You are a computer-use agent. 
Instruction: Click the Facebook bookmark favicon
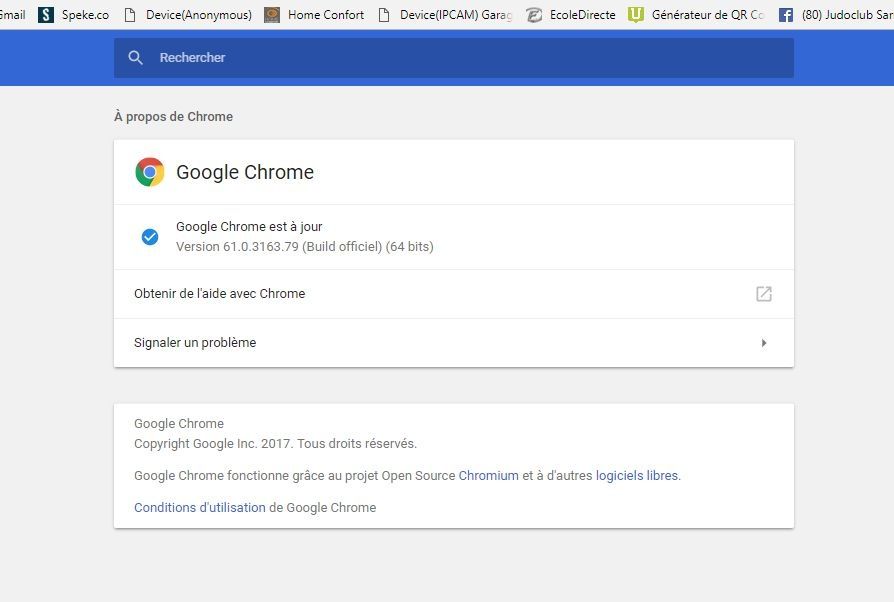pyautogui.click(x=786, y=15)
